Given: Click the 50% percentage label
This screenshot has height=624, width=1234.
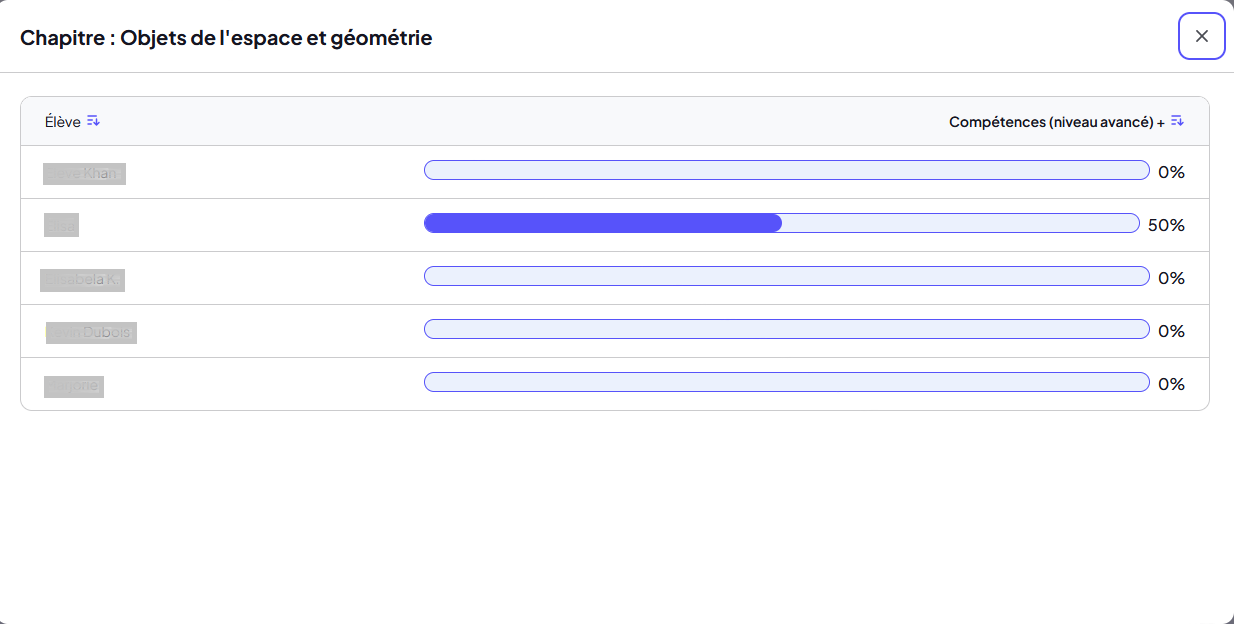Looking at the screenshot, I should click(1166, 225).
